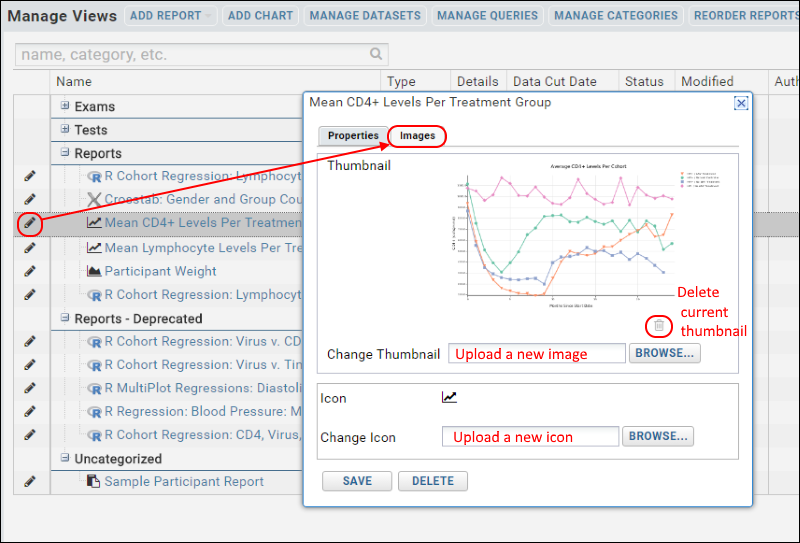800x543 pixels.
Task: Open Mean Lymphocyte Levels Per Treatment link
Action: click(203, 248)
